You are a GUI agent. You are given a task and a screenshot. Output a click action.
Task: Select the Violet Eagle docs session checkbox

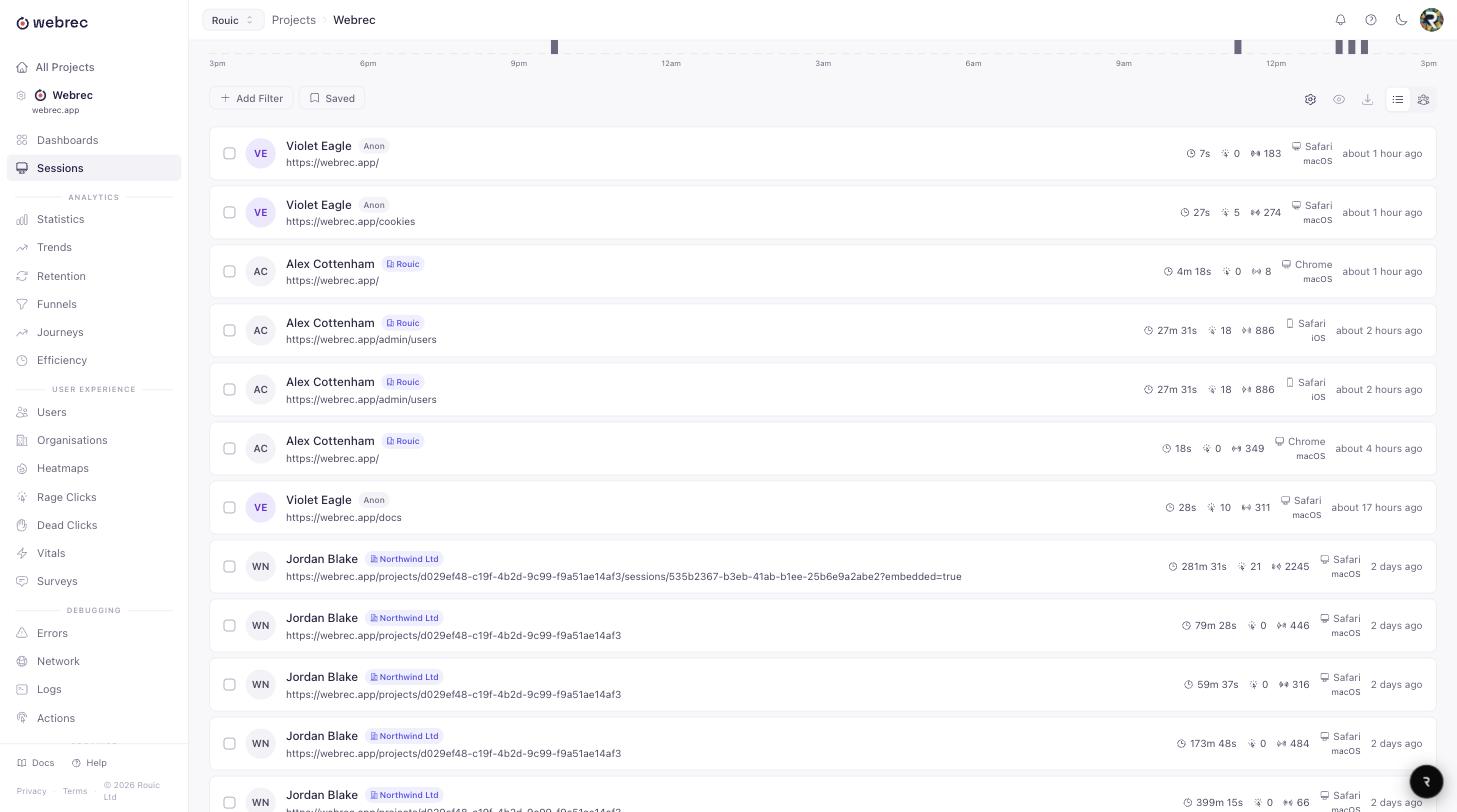coord(229,507)
